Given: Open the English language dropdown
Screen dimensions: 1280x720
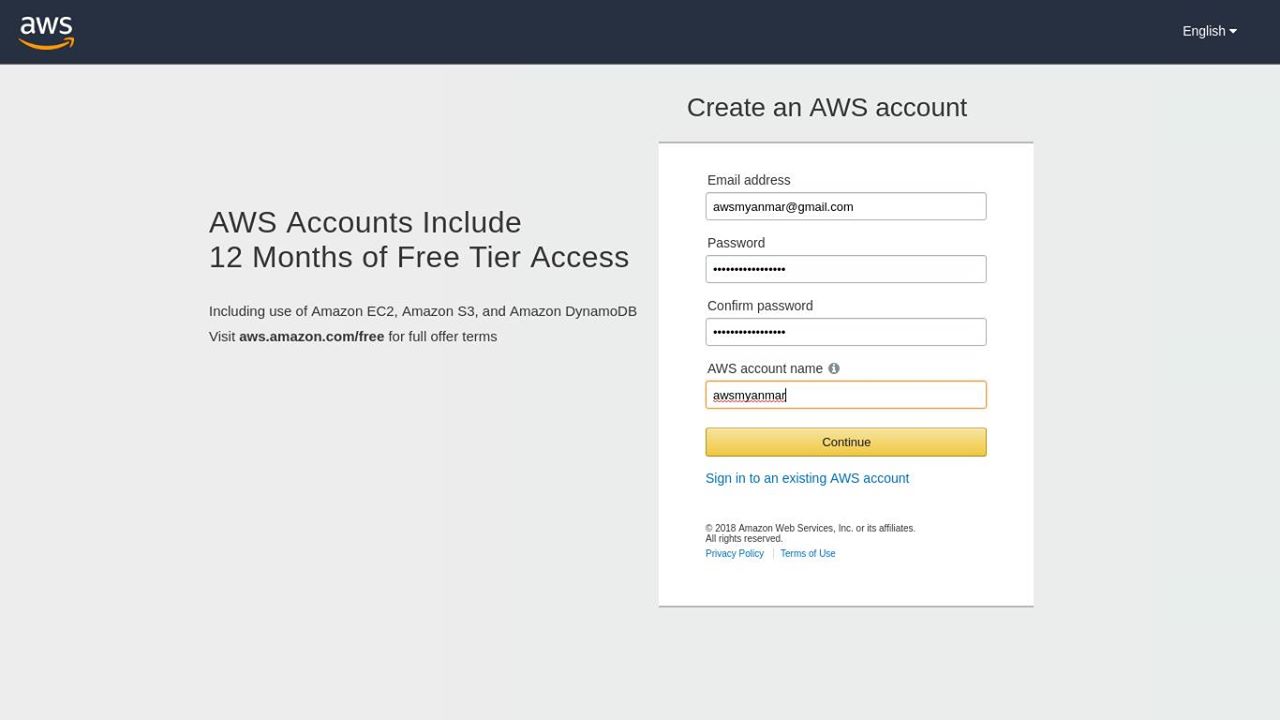Looking at the screenshot, I should (1209, 31).
